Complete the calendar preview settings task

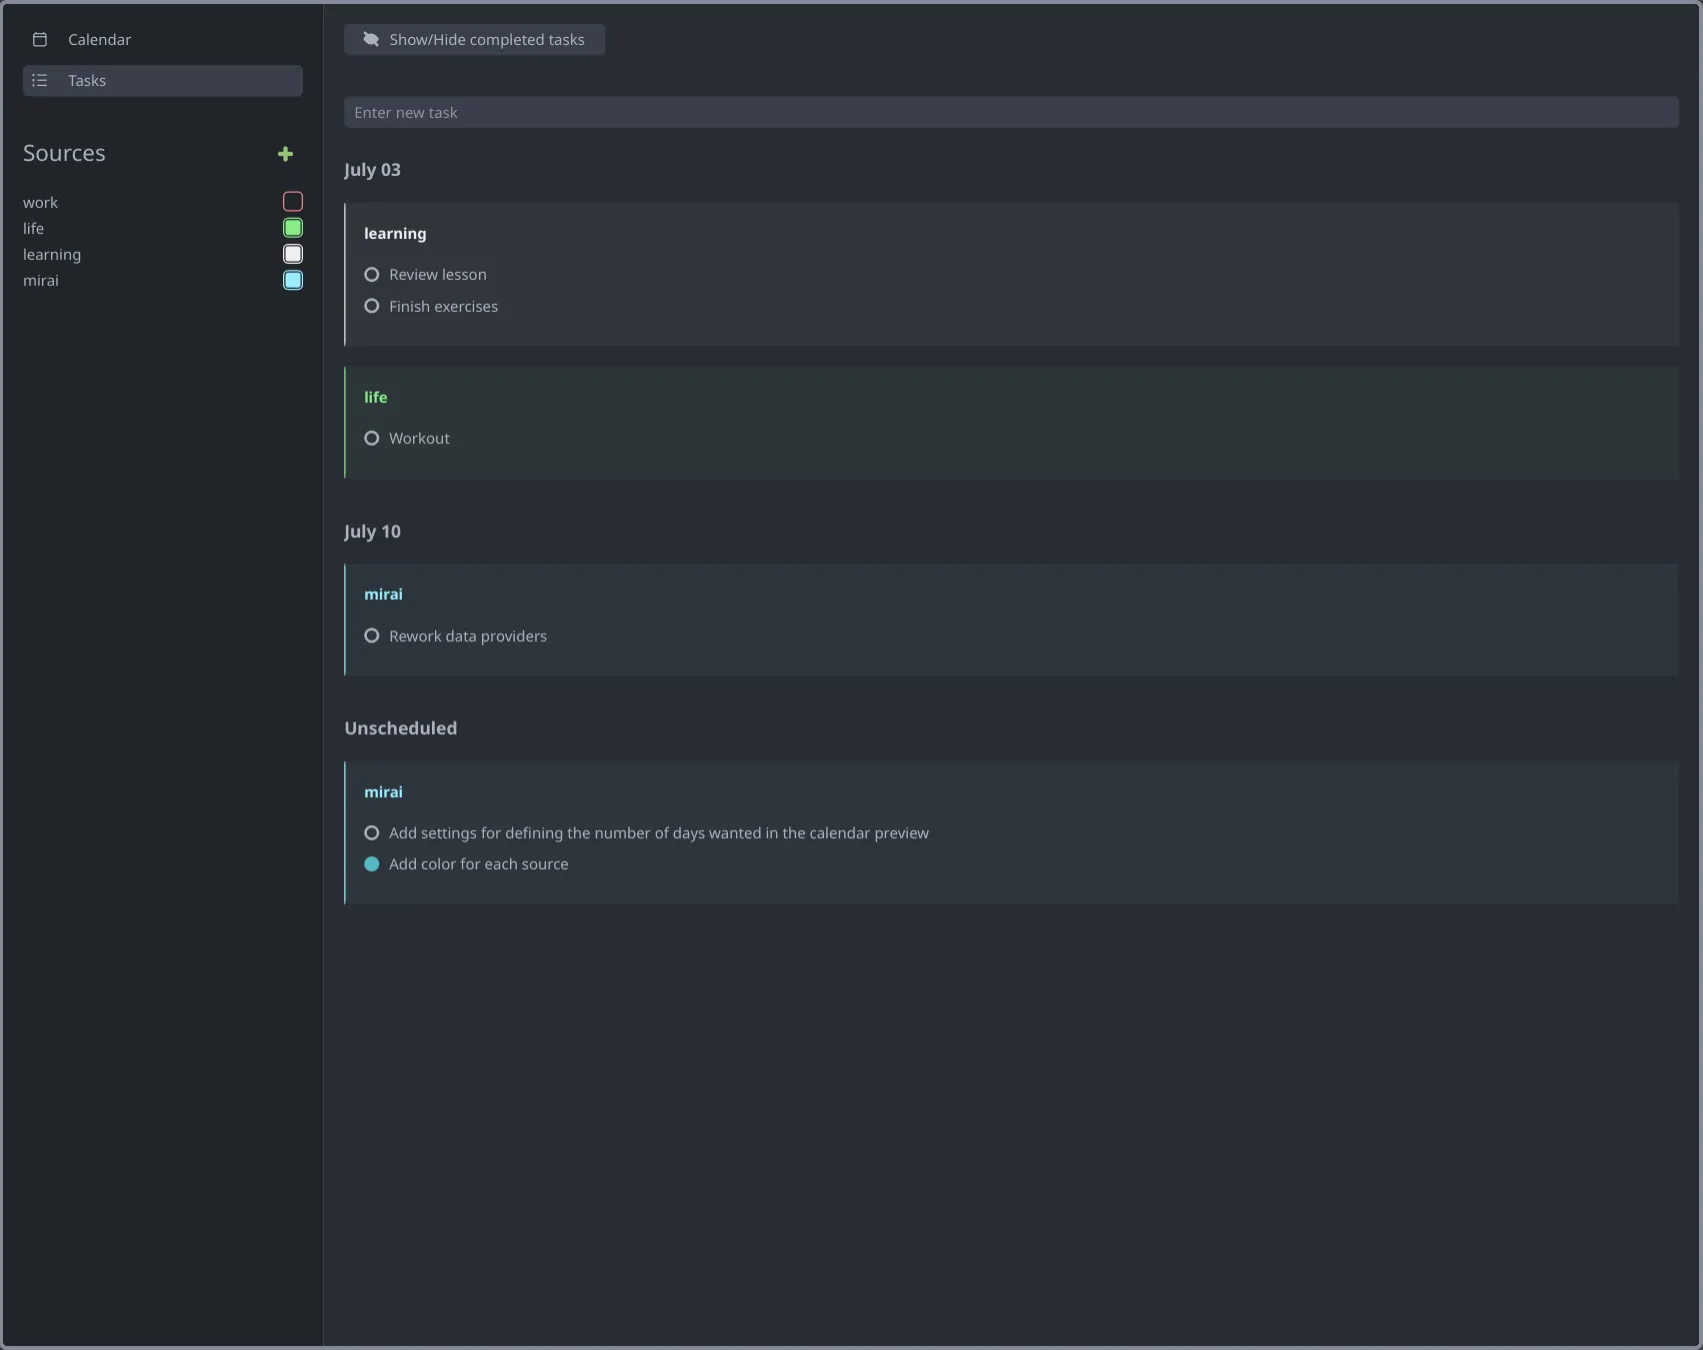(372, 833)
